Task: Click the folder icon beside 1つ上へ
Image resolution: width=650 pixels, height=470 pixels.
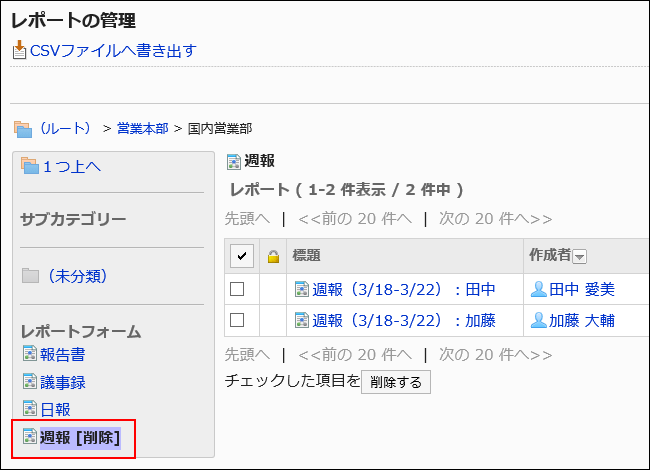Action: [30, 166]
